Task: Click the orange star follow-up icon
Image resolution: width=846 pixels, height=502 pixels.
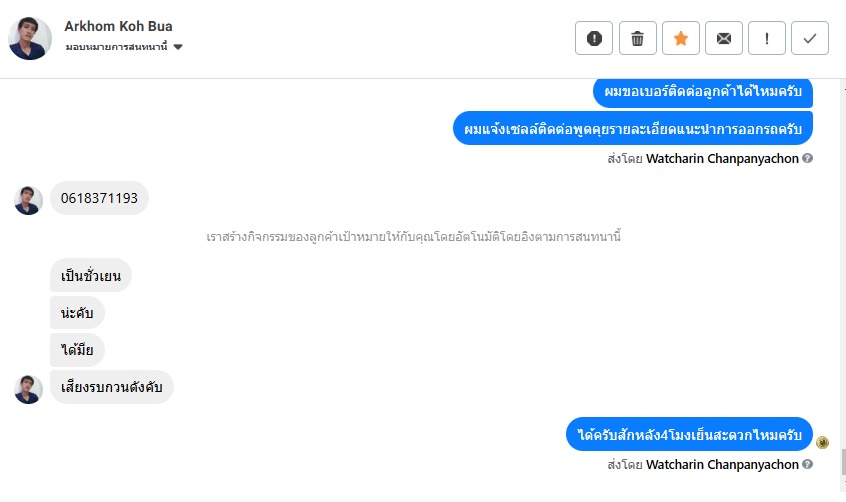Action: (x=680, y=38)
